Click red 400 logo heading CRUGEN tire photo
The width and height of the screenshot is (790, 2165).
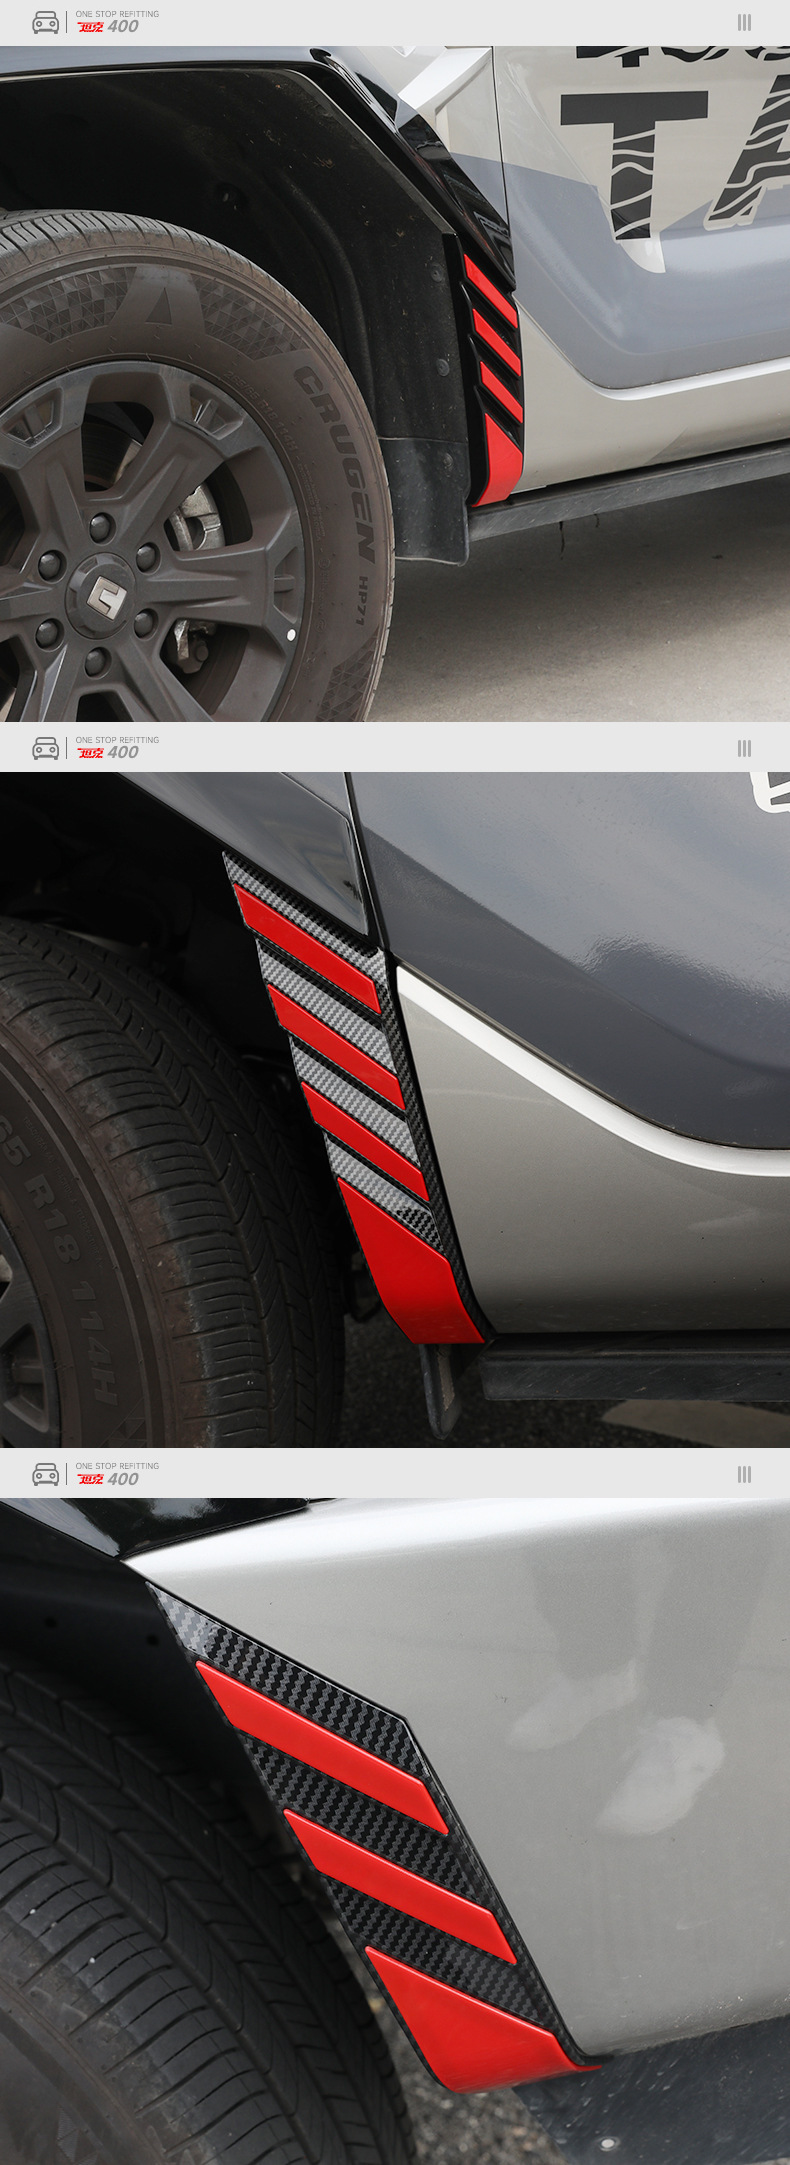(x=108, y=27)
